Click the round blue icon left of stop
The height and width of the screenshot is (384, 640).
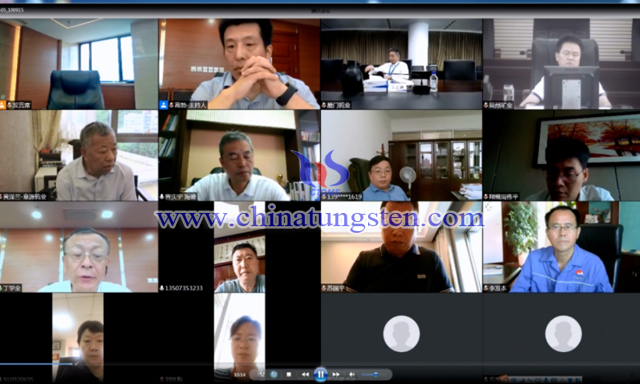(274, 374)
